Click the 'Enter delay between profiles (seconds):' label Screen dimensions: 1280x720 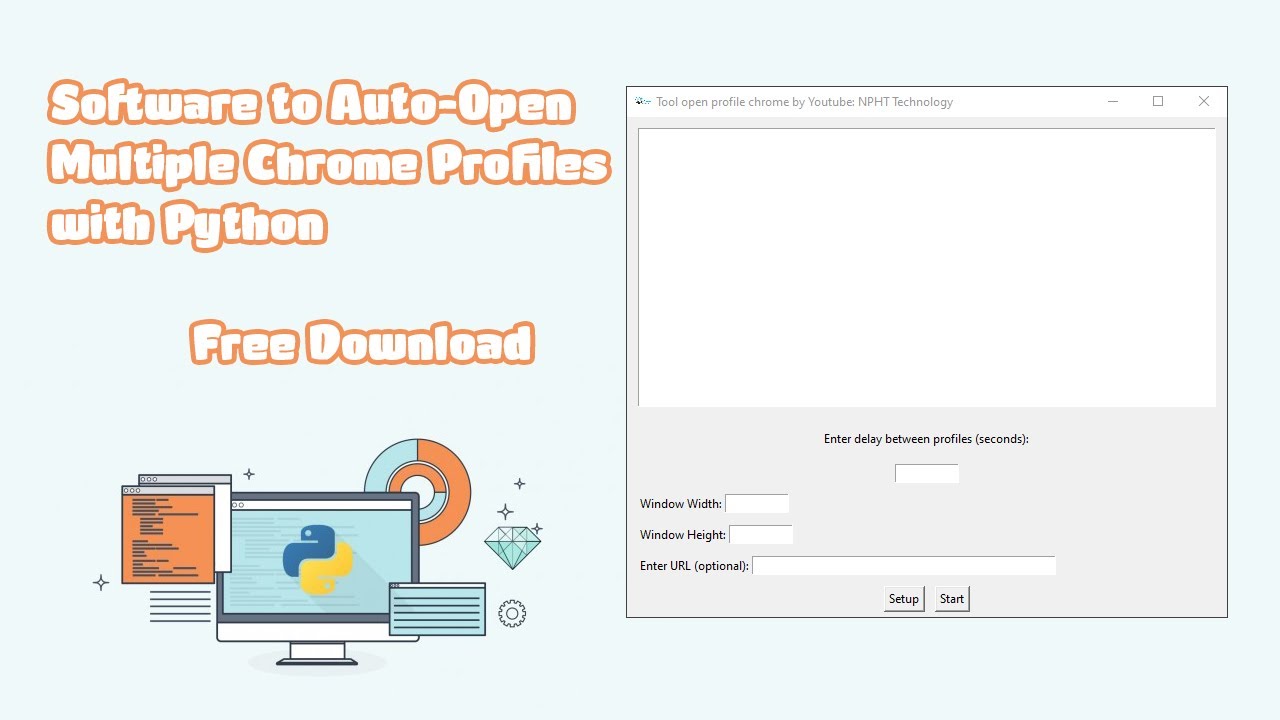[x=926, y=439]
